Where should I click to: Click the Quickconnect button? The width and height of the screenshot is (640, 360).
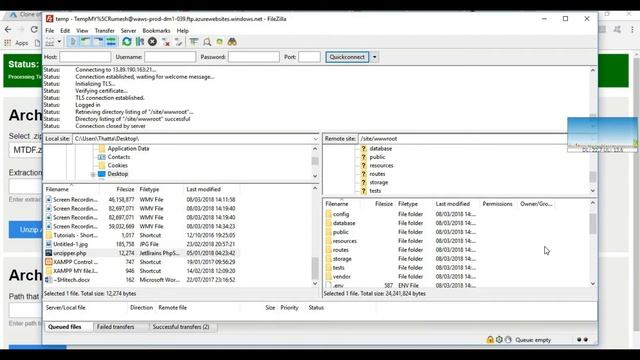click(347, 57)
